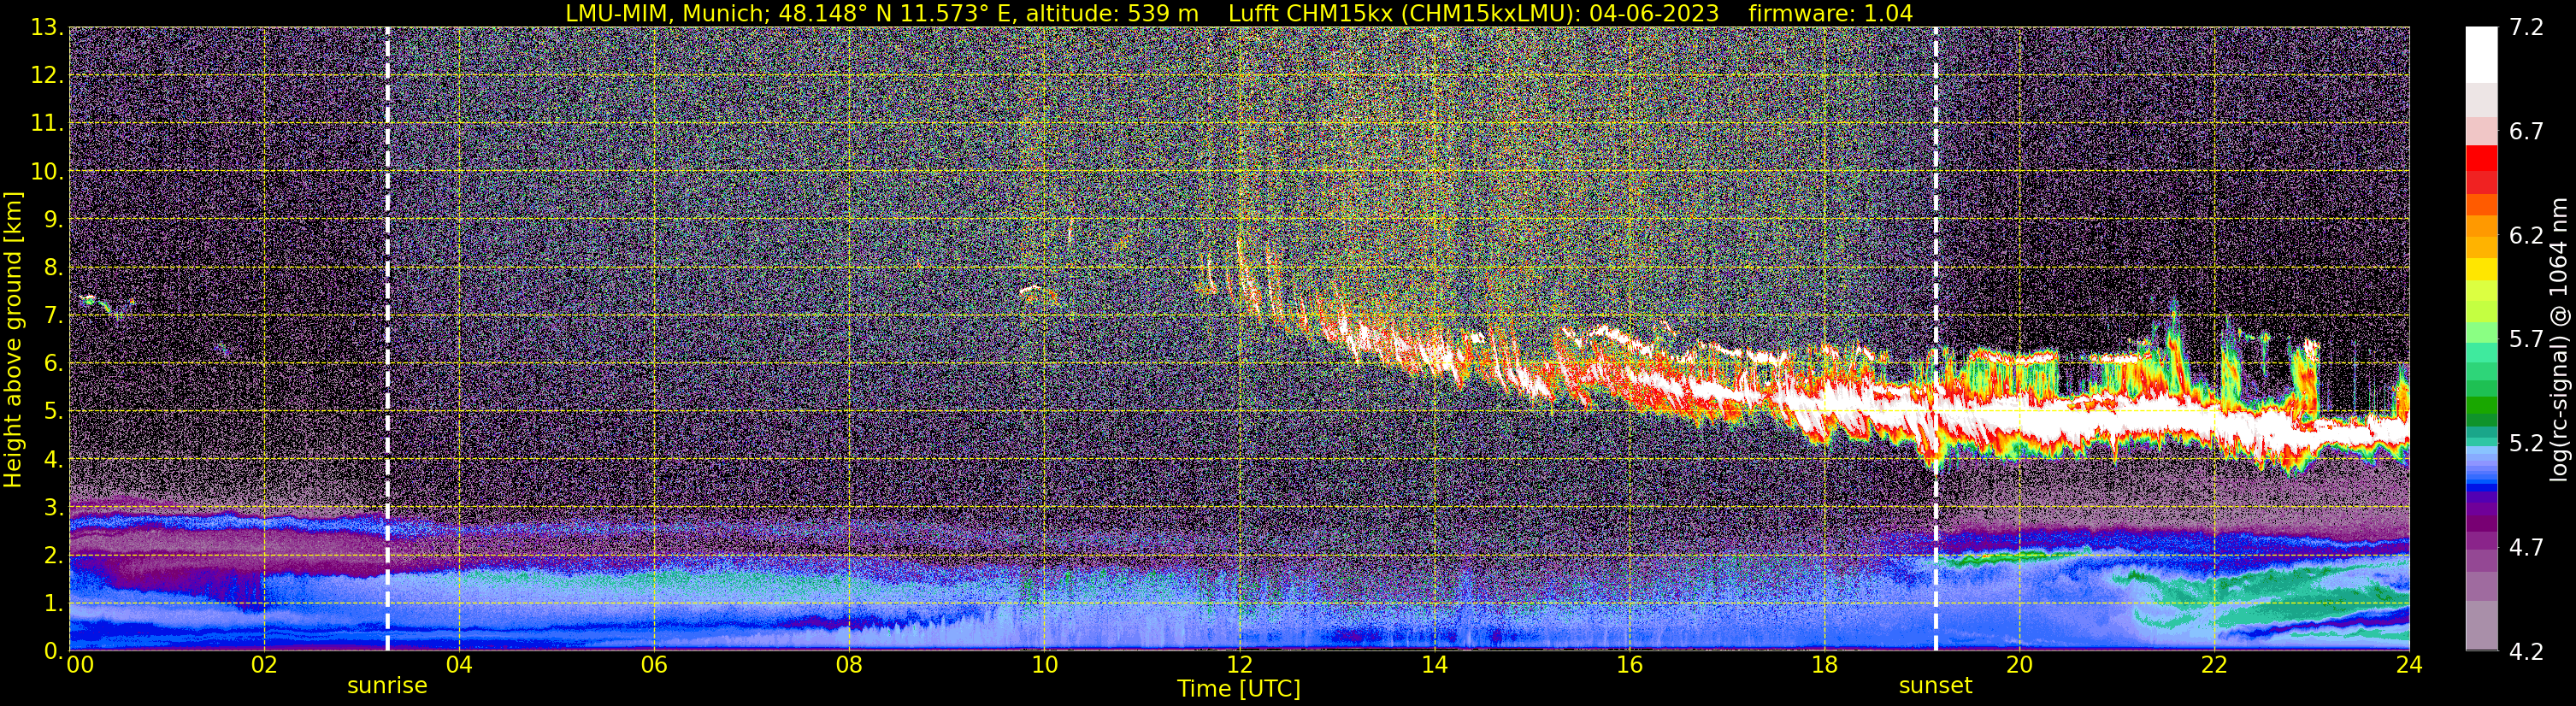Click the date 04-06-2023 in title
The height and width of the screenshot is (706, 2576).
[1654, 13]
